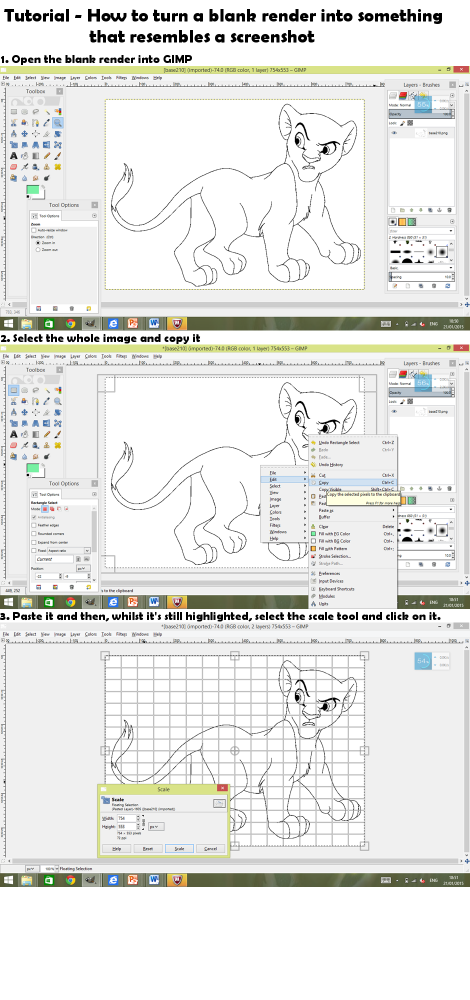This screenshot has width=470, height=1000.
Task: Click the Reset button in Scale dialog
Action: (x=148, y=849)
